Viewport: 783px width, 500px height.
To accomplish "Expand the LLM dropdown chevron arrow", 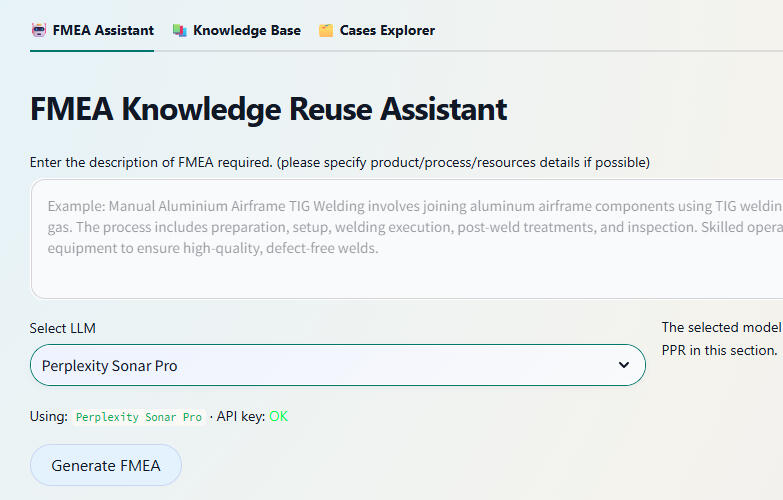I will pos(624,366).
